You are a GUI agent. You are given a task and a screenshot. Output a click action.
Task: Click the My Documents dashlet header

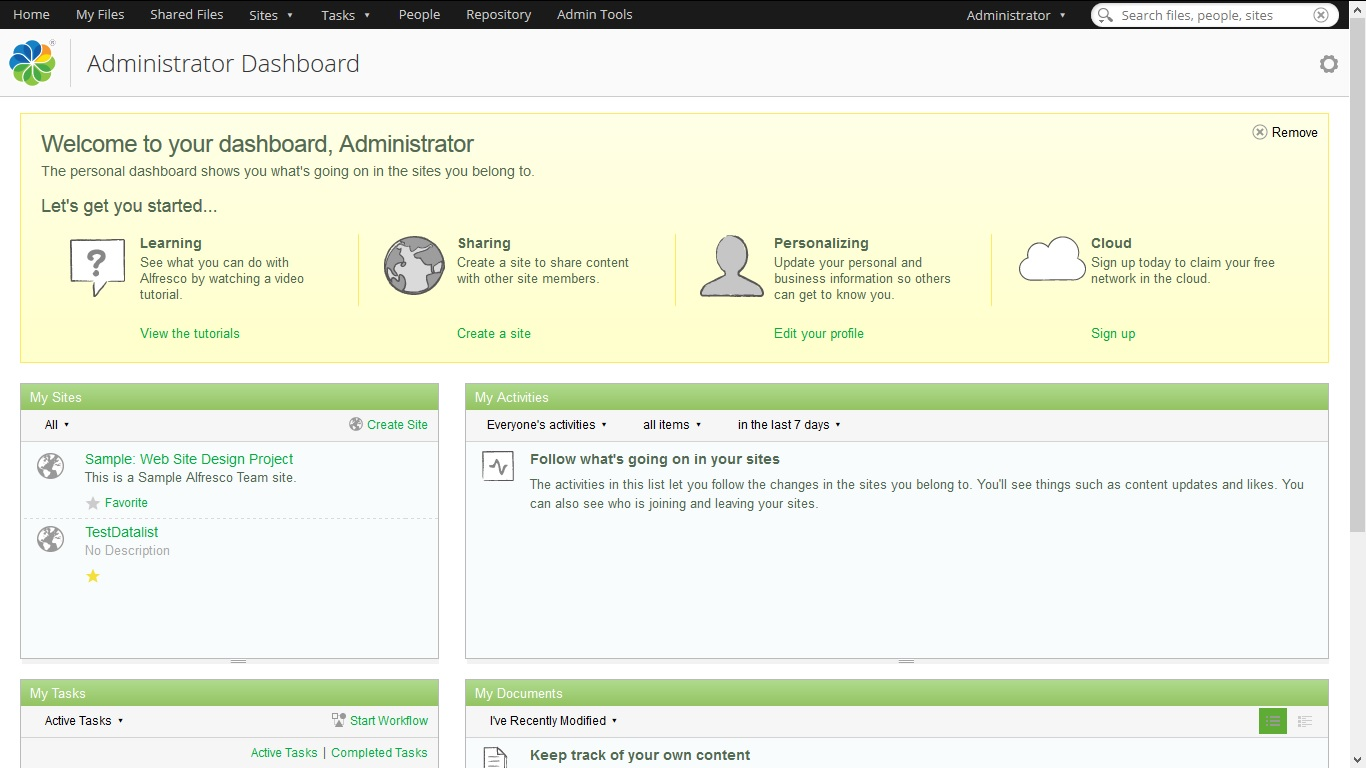(x=897, y=693)
